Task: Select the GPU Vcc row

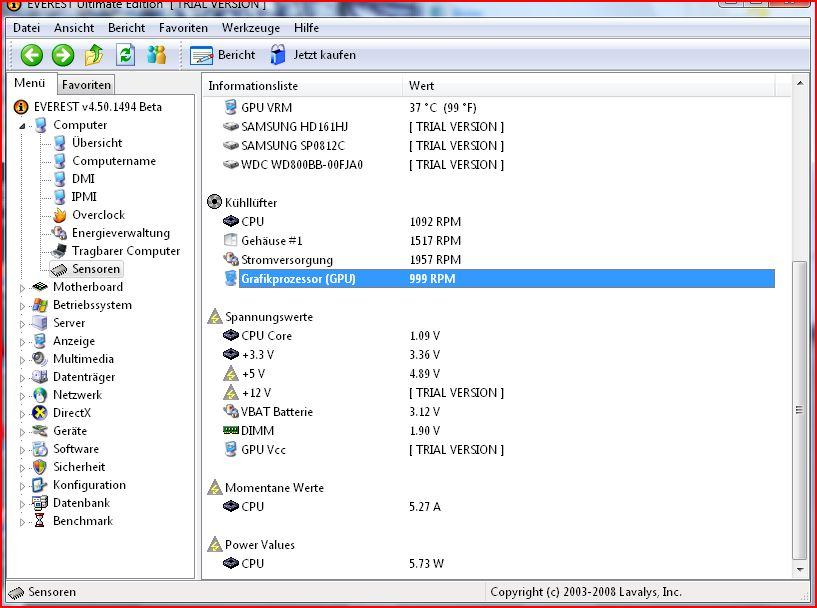Action: click(x=499, y=450)
